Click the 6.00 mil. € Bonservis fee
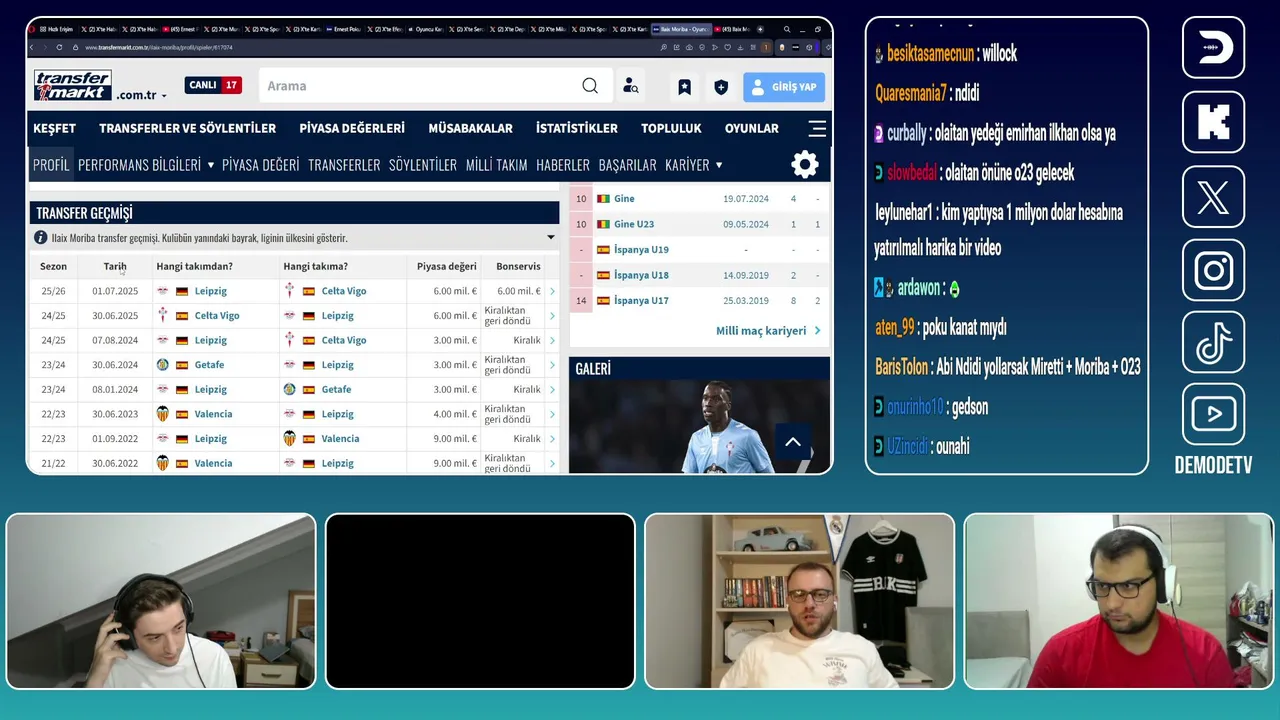This screenshot has width=1280, height=720. pyautogui.click(x=519, y=291)
